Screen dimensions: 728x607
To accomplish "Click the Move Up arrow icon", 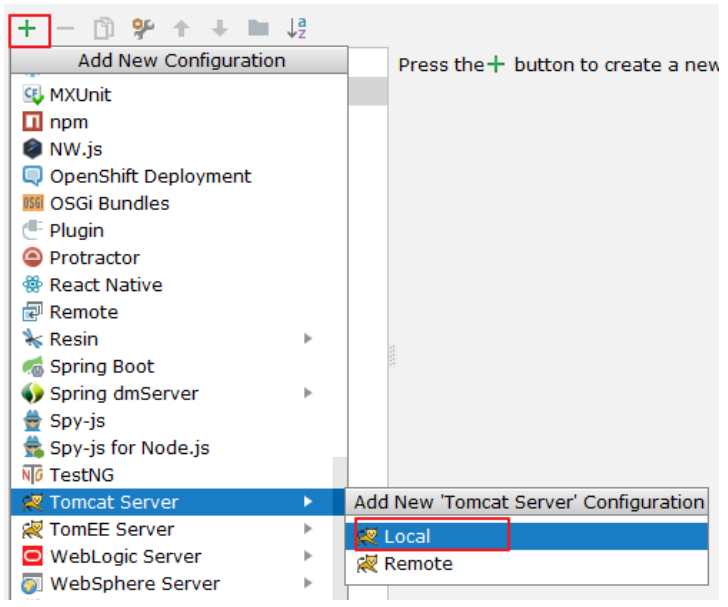I will pos(182,29).
